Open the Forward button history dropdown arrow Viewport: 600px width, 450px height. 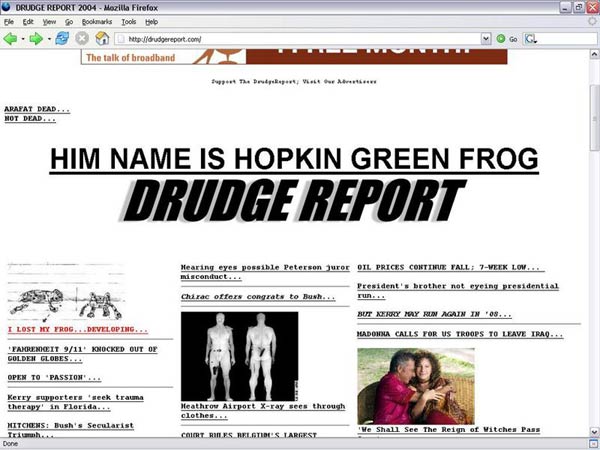[x=49, y=39]
